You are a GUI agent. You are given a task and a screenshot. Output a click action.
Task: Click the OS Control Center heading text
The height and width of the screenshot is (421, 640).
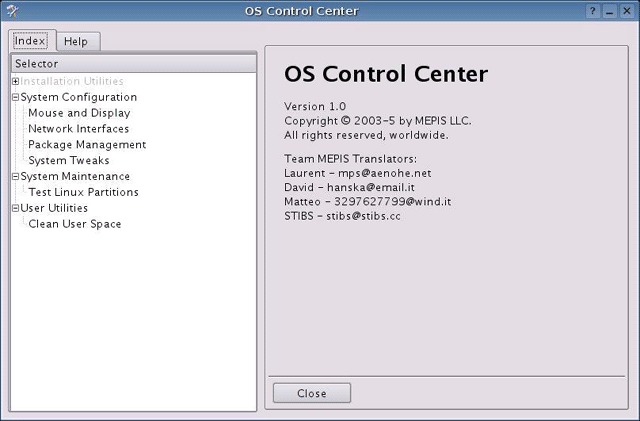(386, 74)
